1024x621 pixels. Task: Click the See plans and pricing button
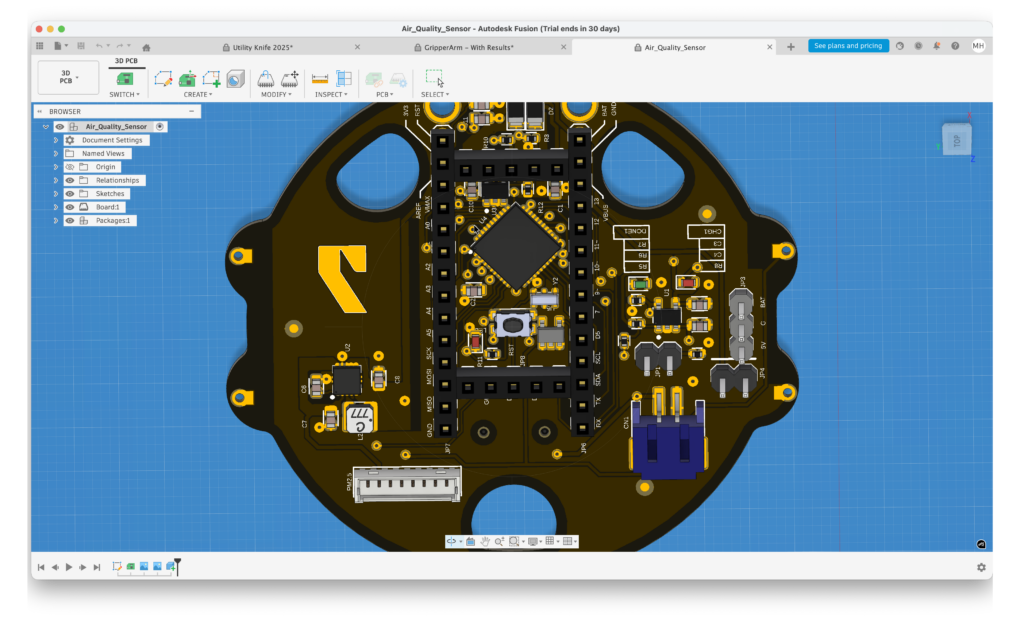coord(848,45)
